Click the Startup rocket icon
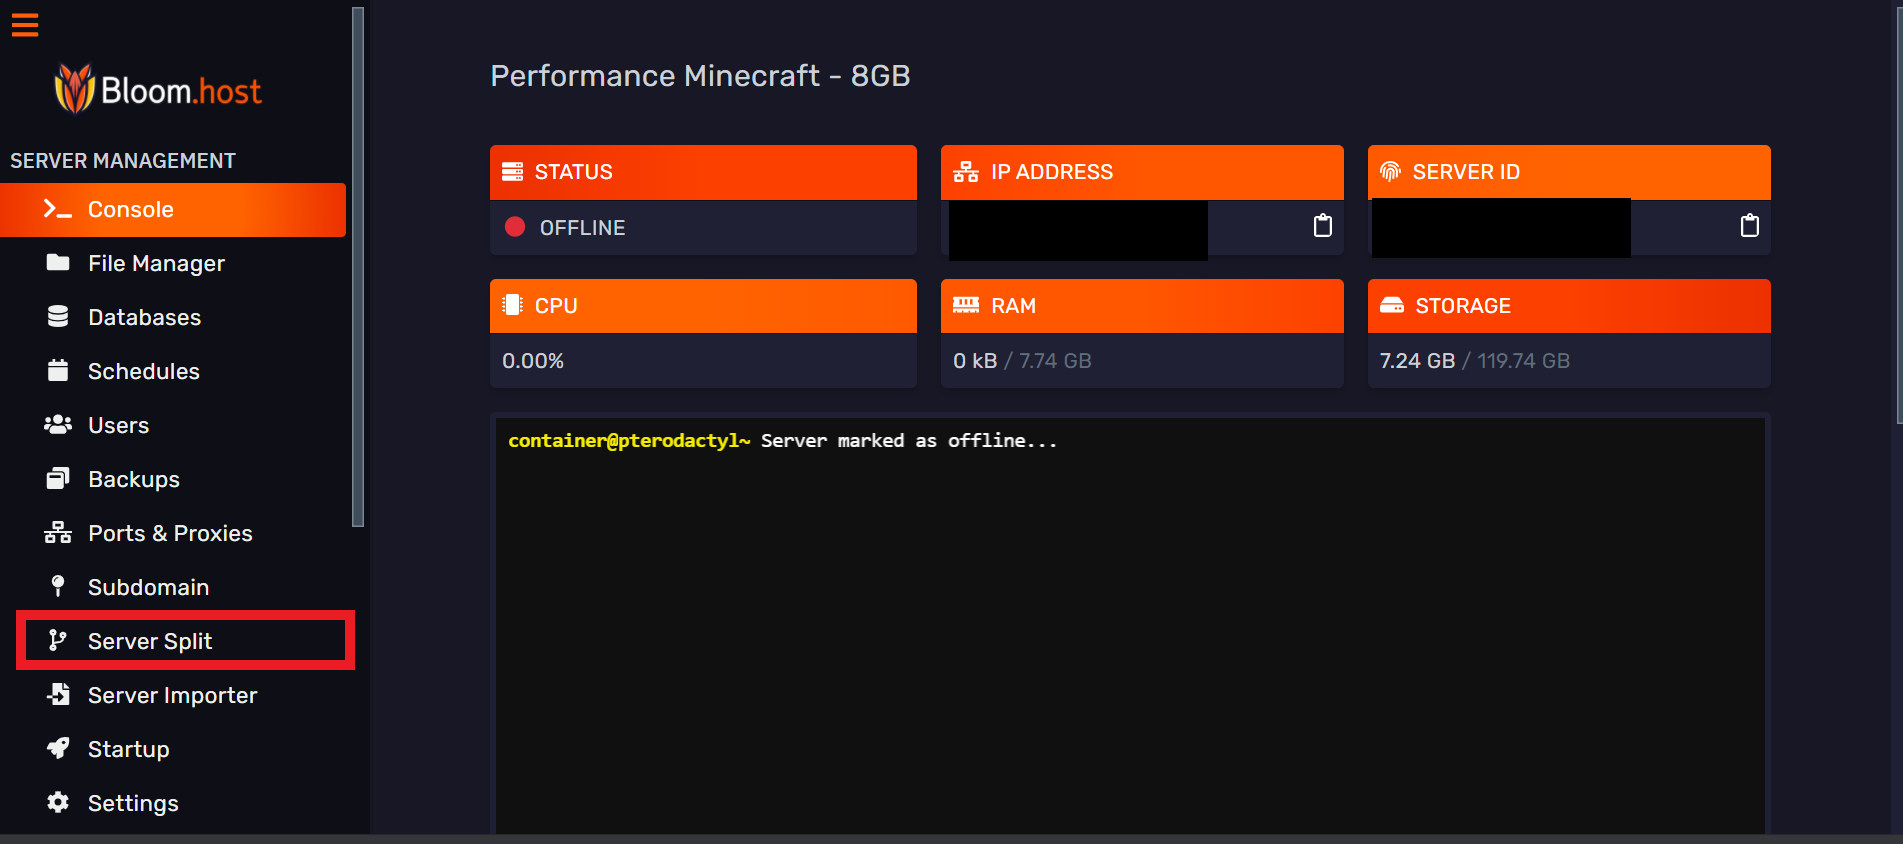The width and height of the screenshot is (1903, 844). (58, 749)
